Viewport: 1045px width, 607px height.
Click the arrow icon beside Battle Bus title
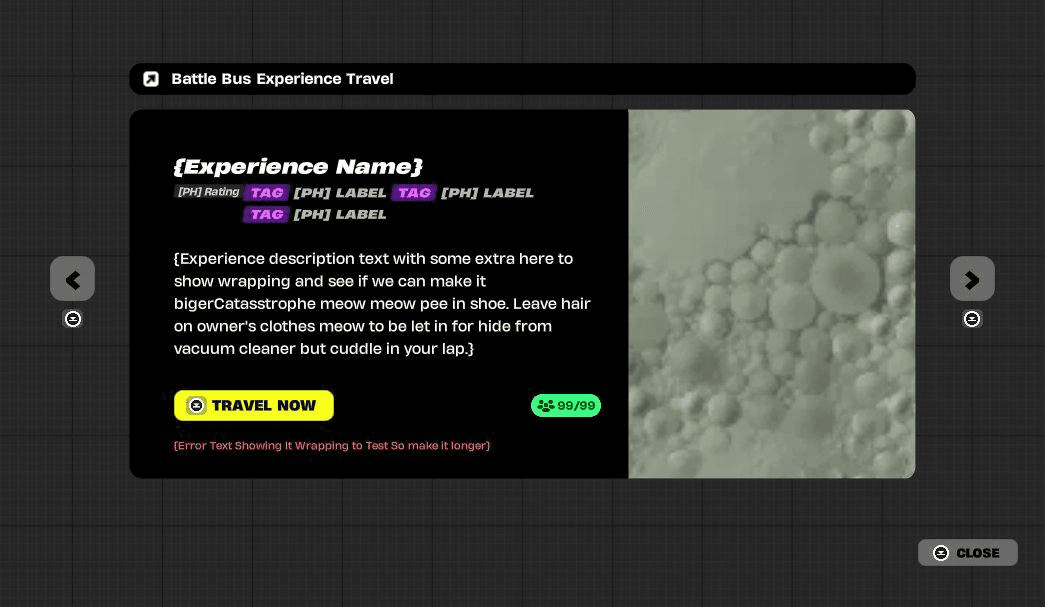151,79
